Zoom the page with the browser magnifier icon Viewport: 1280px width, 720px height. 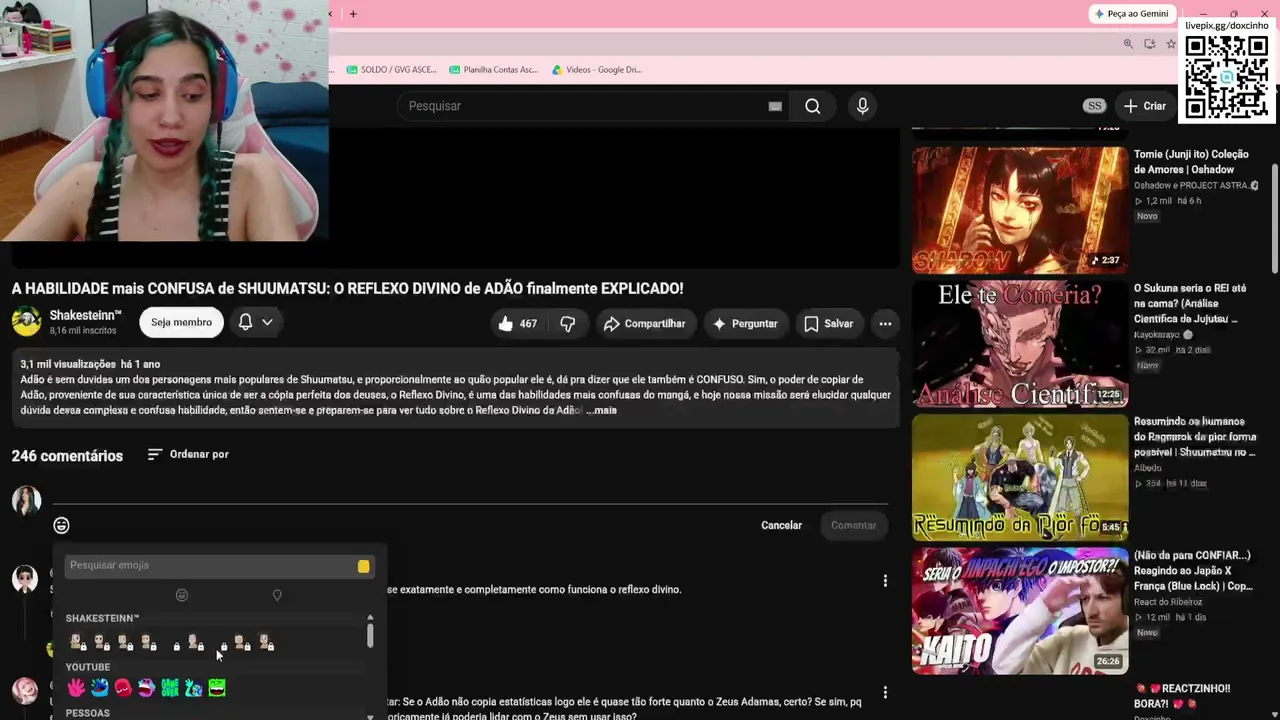(1128, 44)
